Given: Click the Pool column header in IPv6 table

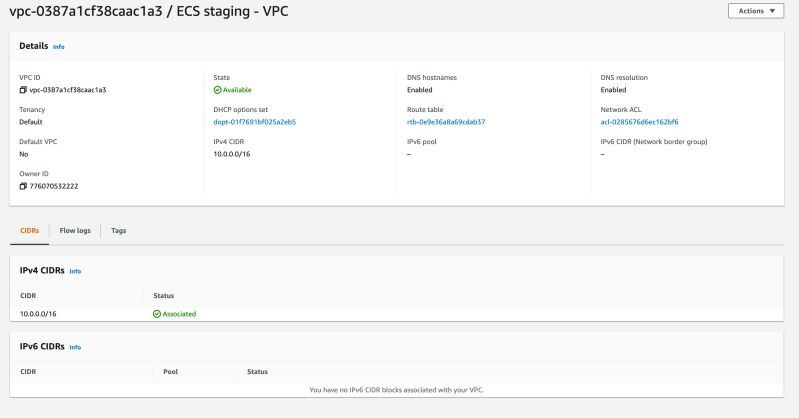Looking at the screenshot, I should coord(171,372).
